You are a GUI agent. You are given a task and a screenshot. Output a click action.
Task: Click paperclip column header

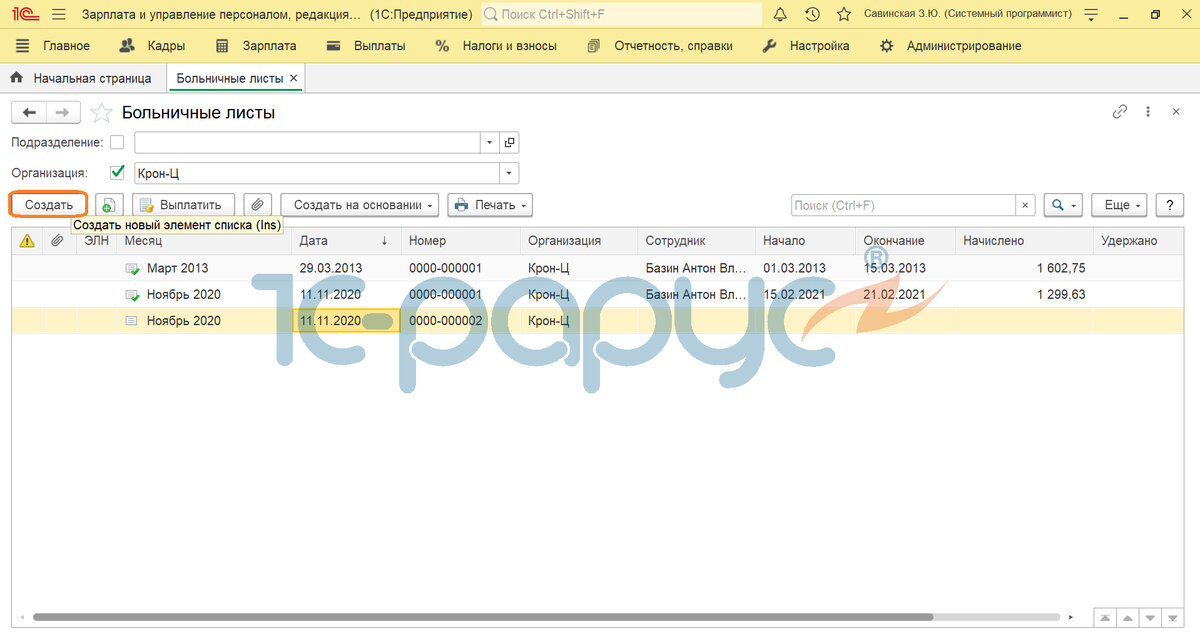58,241
